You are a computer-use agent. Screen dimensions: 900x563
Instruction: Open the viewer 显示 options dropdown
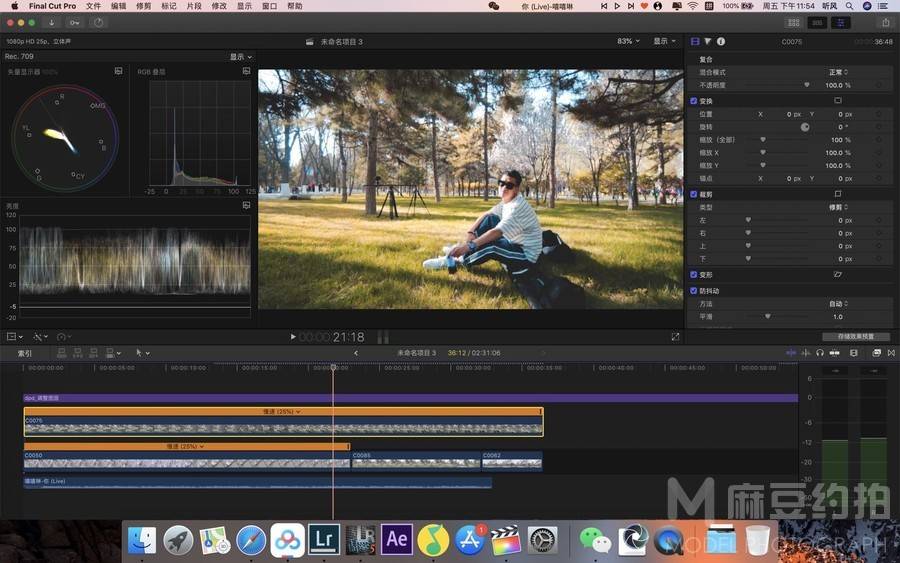(664, 41)
